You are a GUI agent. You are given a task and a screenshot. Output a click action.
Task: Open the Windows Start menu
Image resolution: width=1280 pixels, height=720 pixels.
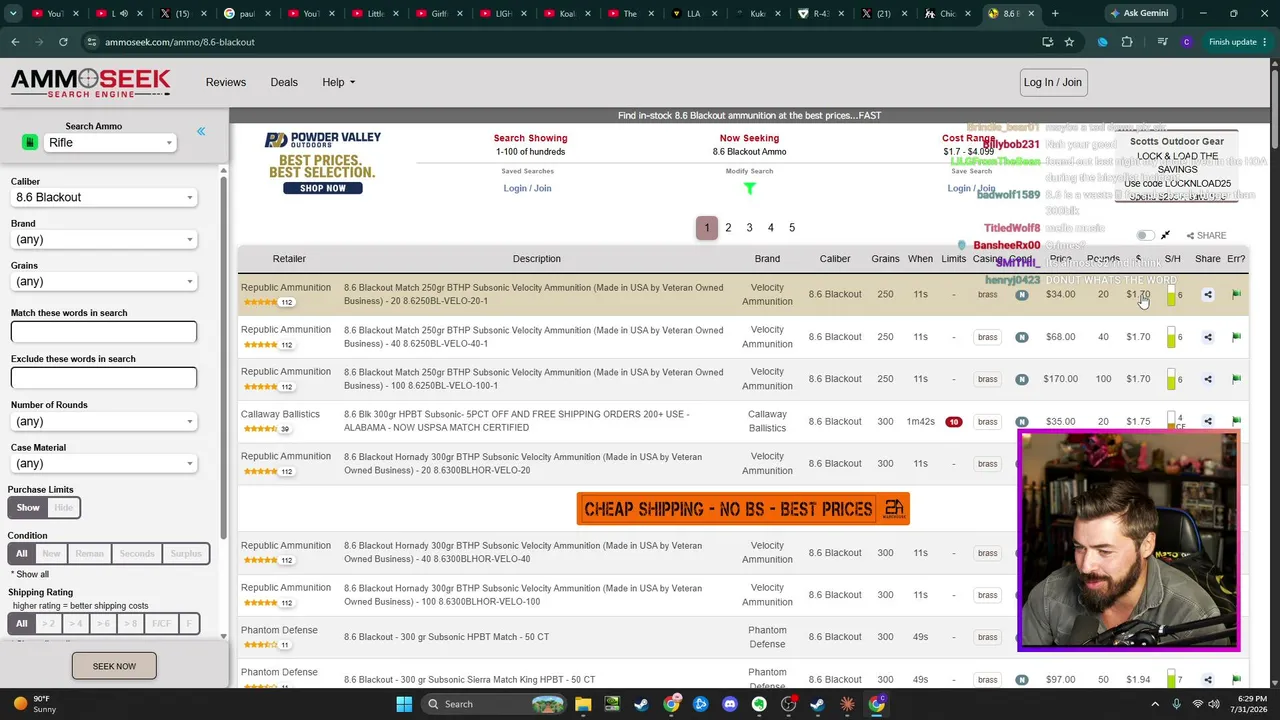pyautogui.click(x=404, y=704)
